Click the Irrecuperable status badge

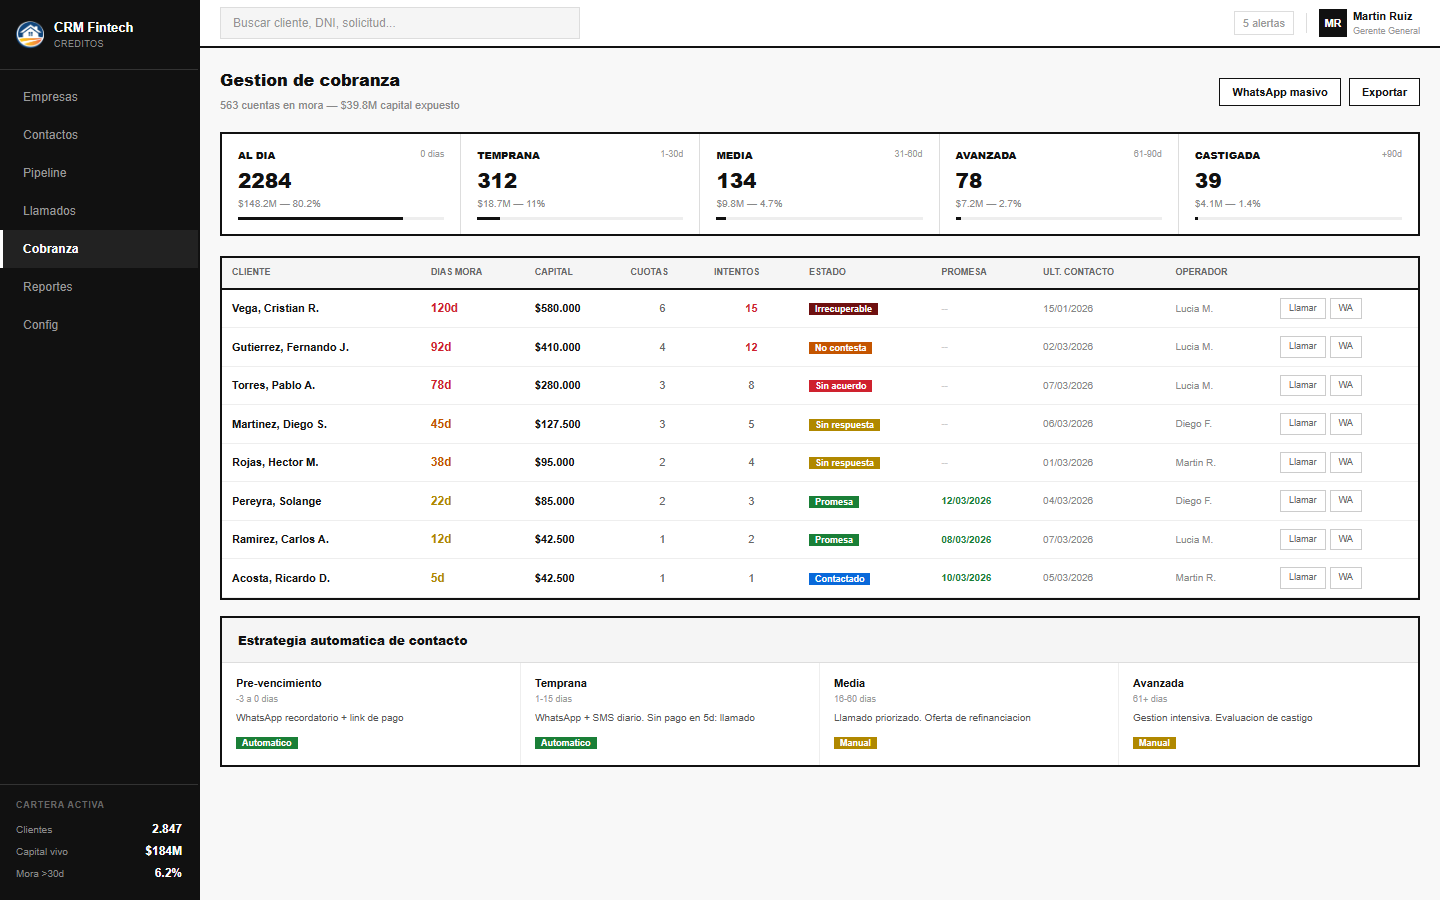point(843,309)
